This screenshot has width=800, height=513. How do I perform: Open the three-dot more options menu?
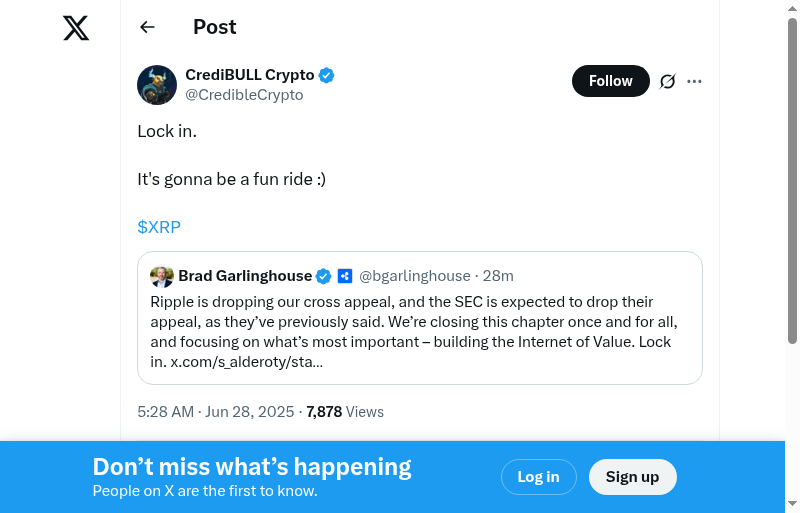695,81
